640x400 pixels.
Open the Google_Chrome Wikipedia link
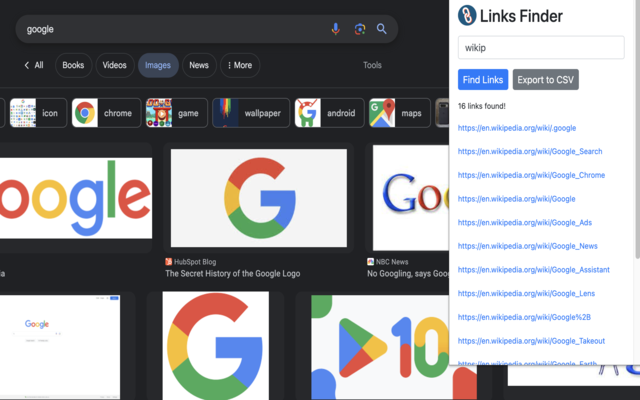pyautogui.click(x=531, y=175)
